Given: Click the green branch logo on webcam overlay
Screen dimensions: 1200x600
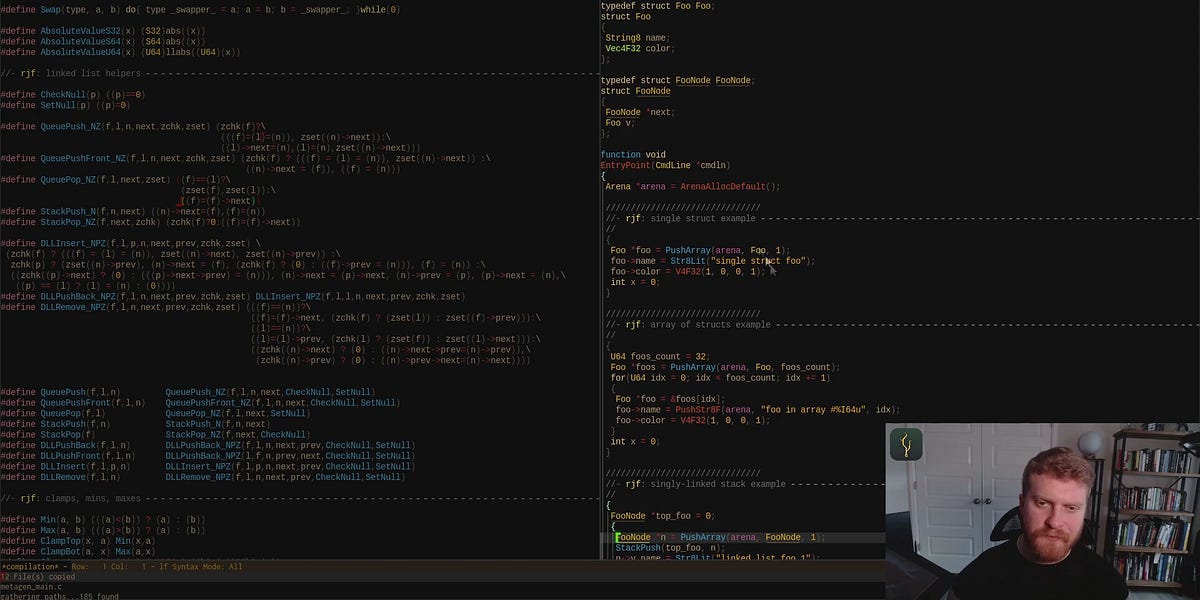Looking at the screenshot, I should point(905,443).
